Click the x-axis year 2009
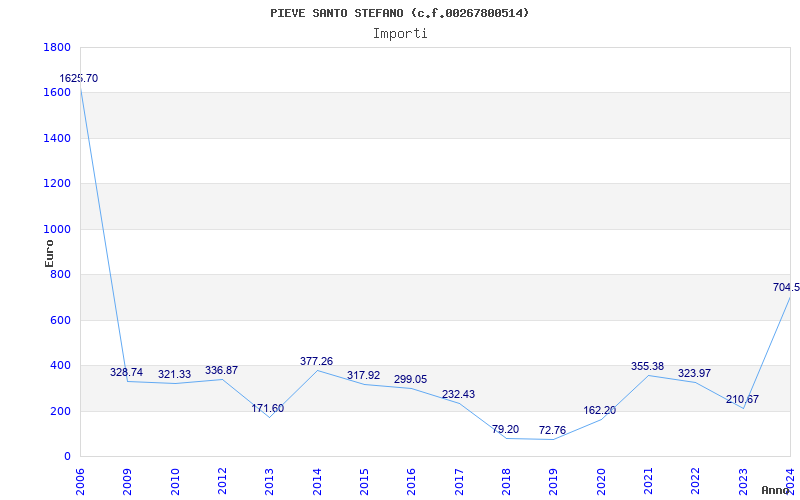 click(x=128, y=482)
